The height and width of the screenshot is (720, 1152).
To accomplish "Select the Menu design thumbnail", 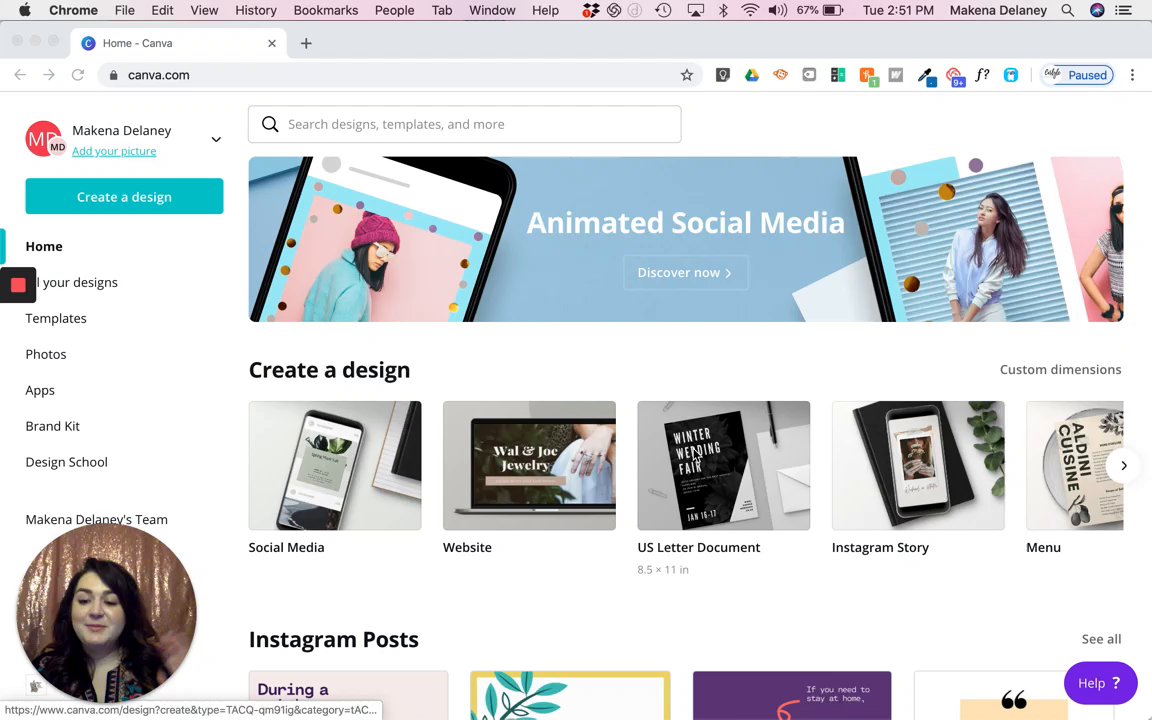I will click(1074, 465).
